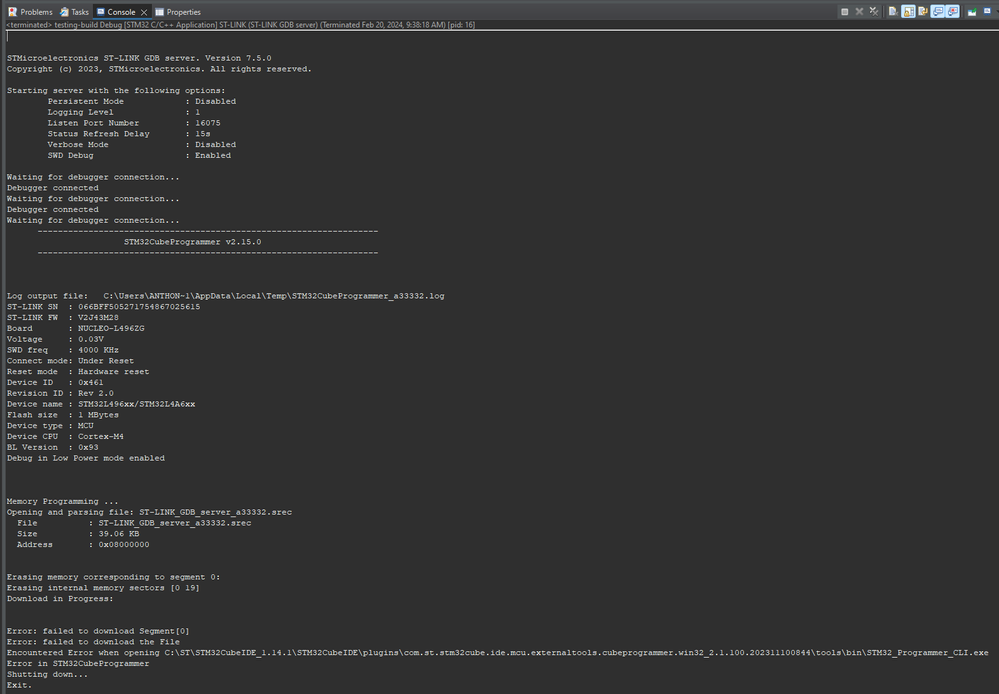Toggle Word Wrap in the console
Viewport: 999px width, 694px height.
(923, 12)
